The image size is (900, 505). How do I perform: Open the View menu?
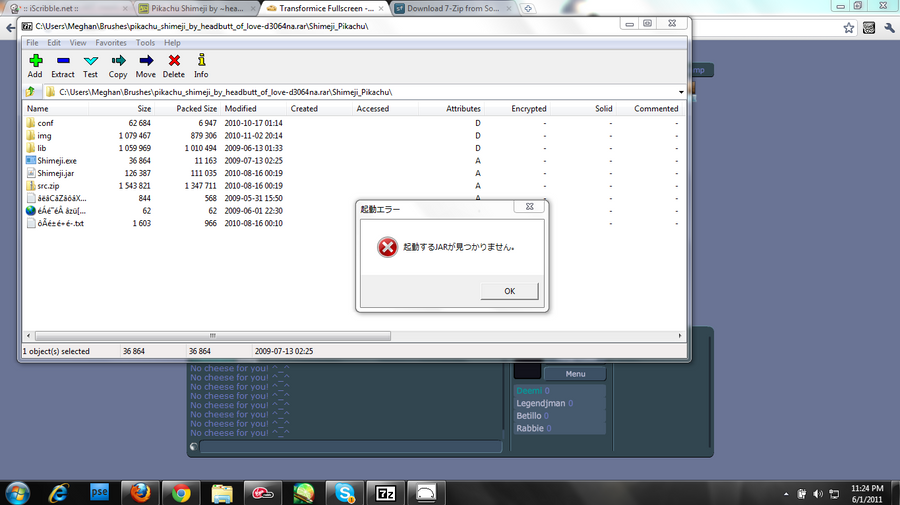[x=78, y=42]
